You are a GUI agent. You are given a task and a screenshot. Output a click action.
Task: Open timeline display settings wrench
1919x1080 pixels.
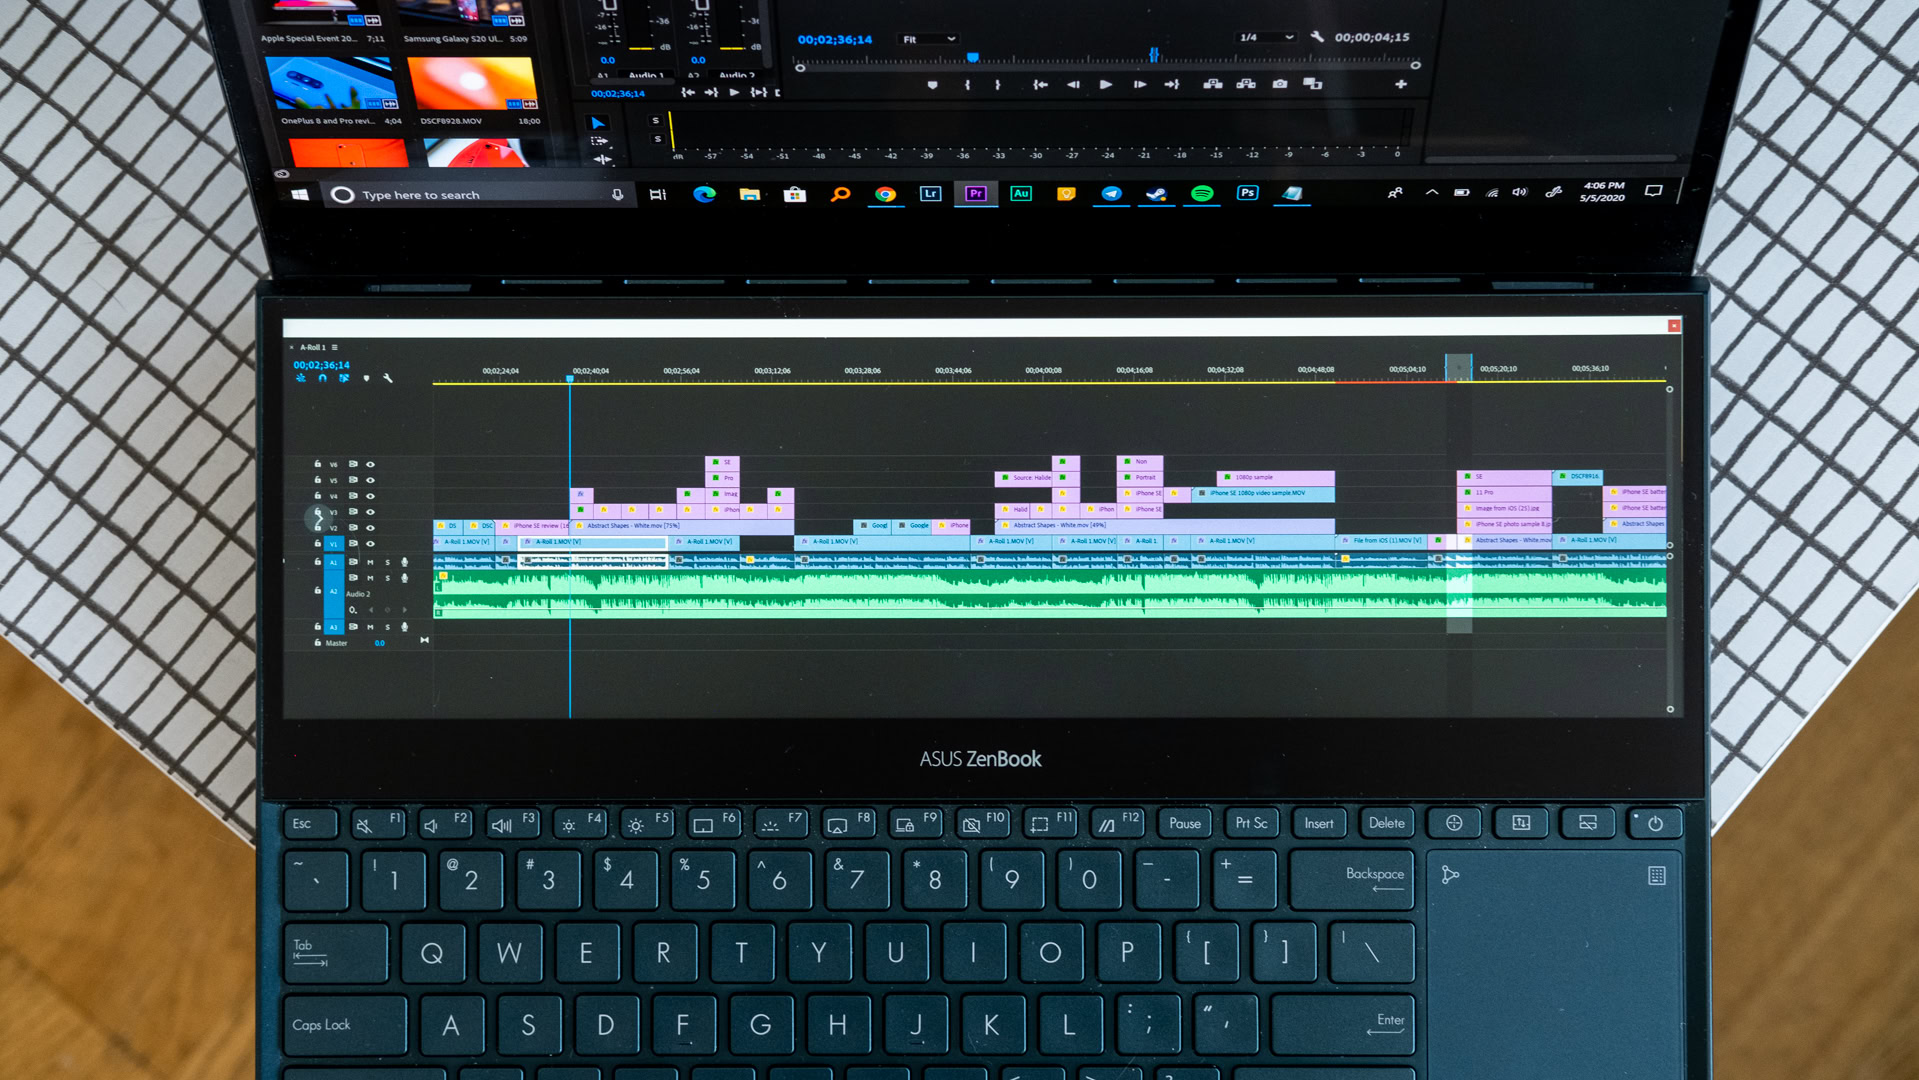388,379
